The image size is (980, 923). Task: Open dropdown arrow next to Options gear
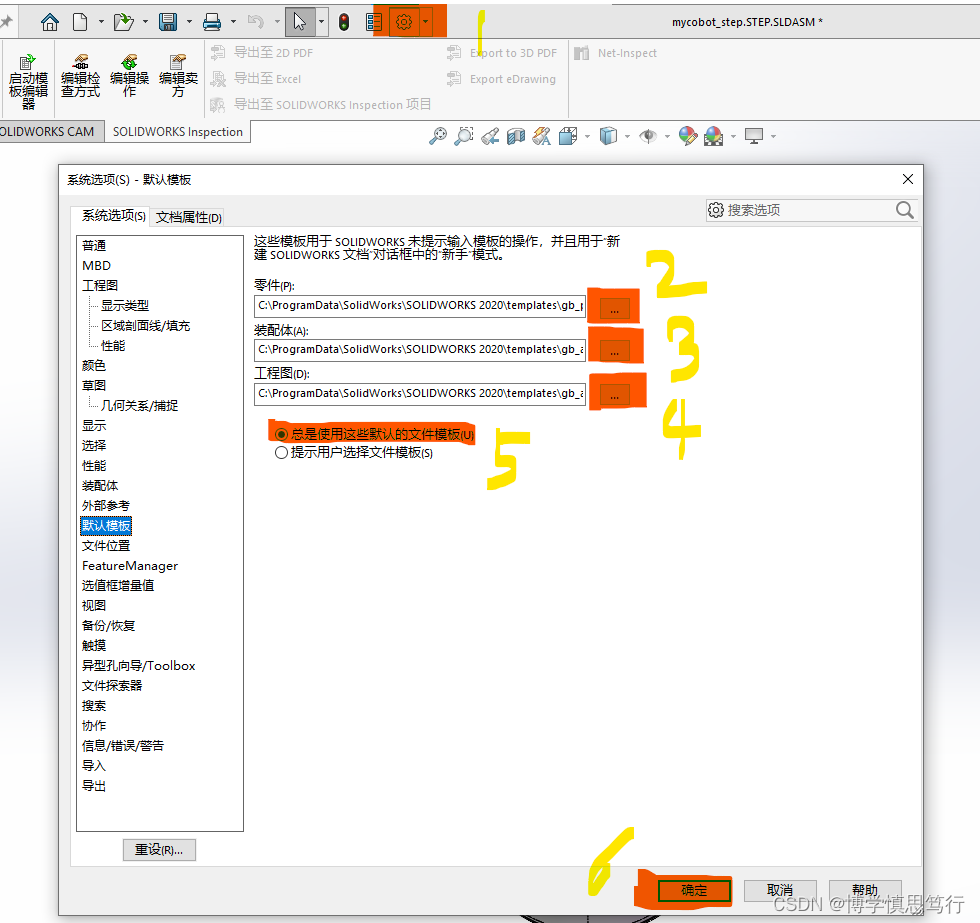tap(426, 22)
